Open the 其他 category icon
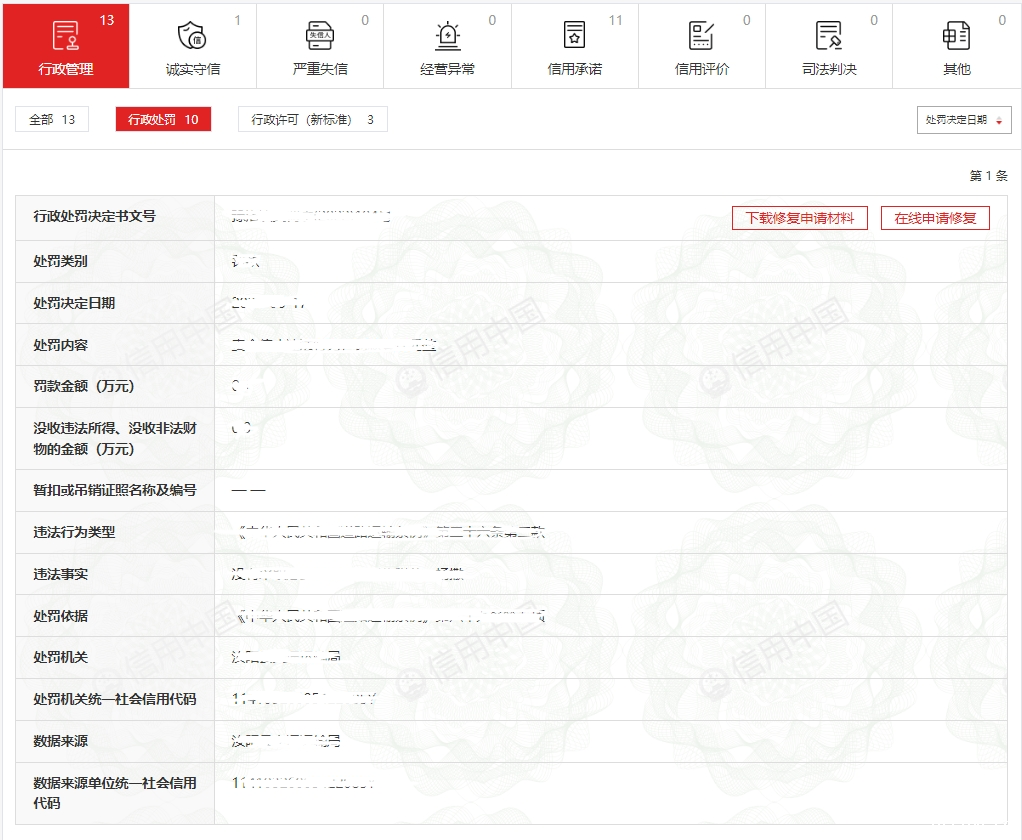Viewport: 1022px width, 840px height. pyautogui.click(x=956, y=36)
